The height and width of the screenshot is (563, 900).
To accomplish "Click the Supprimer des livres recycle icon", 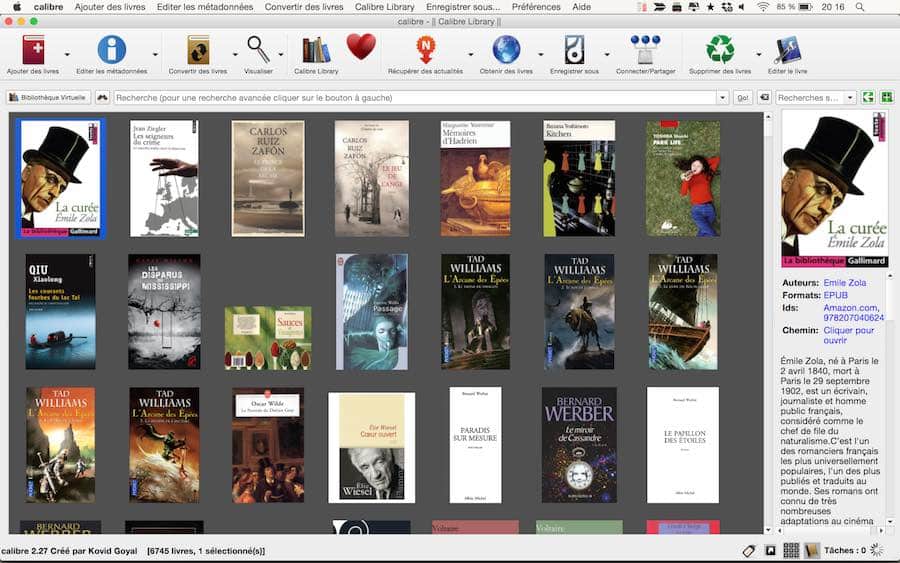I will (720, 49).
